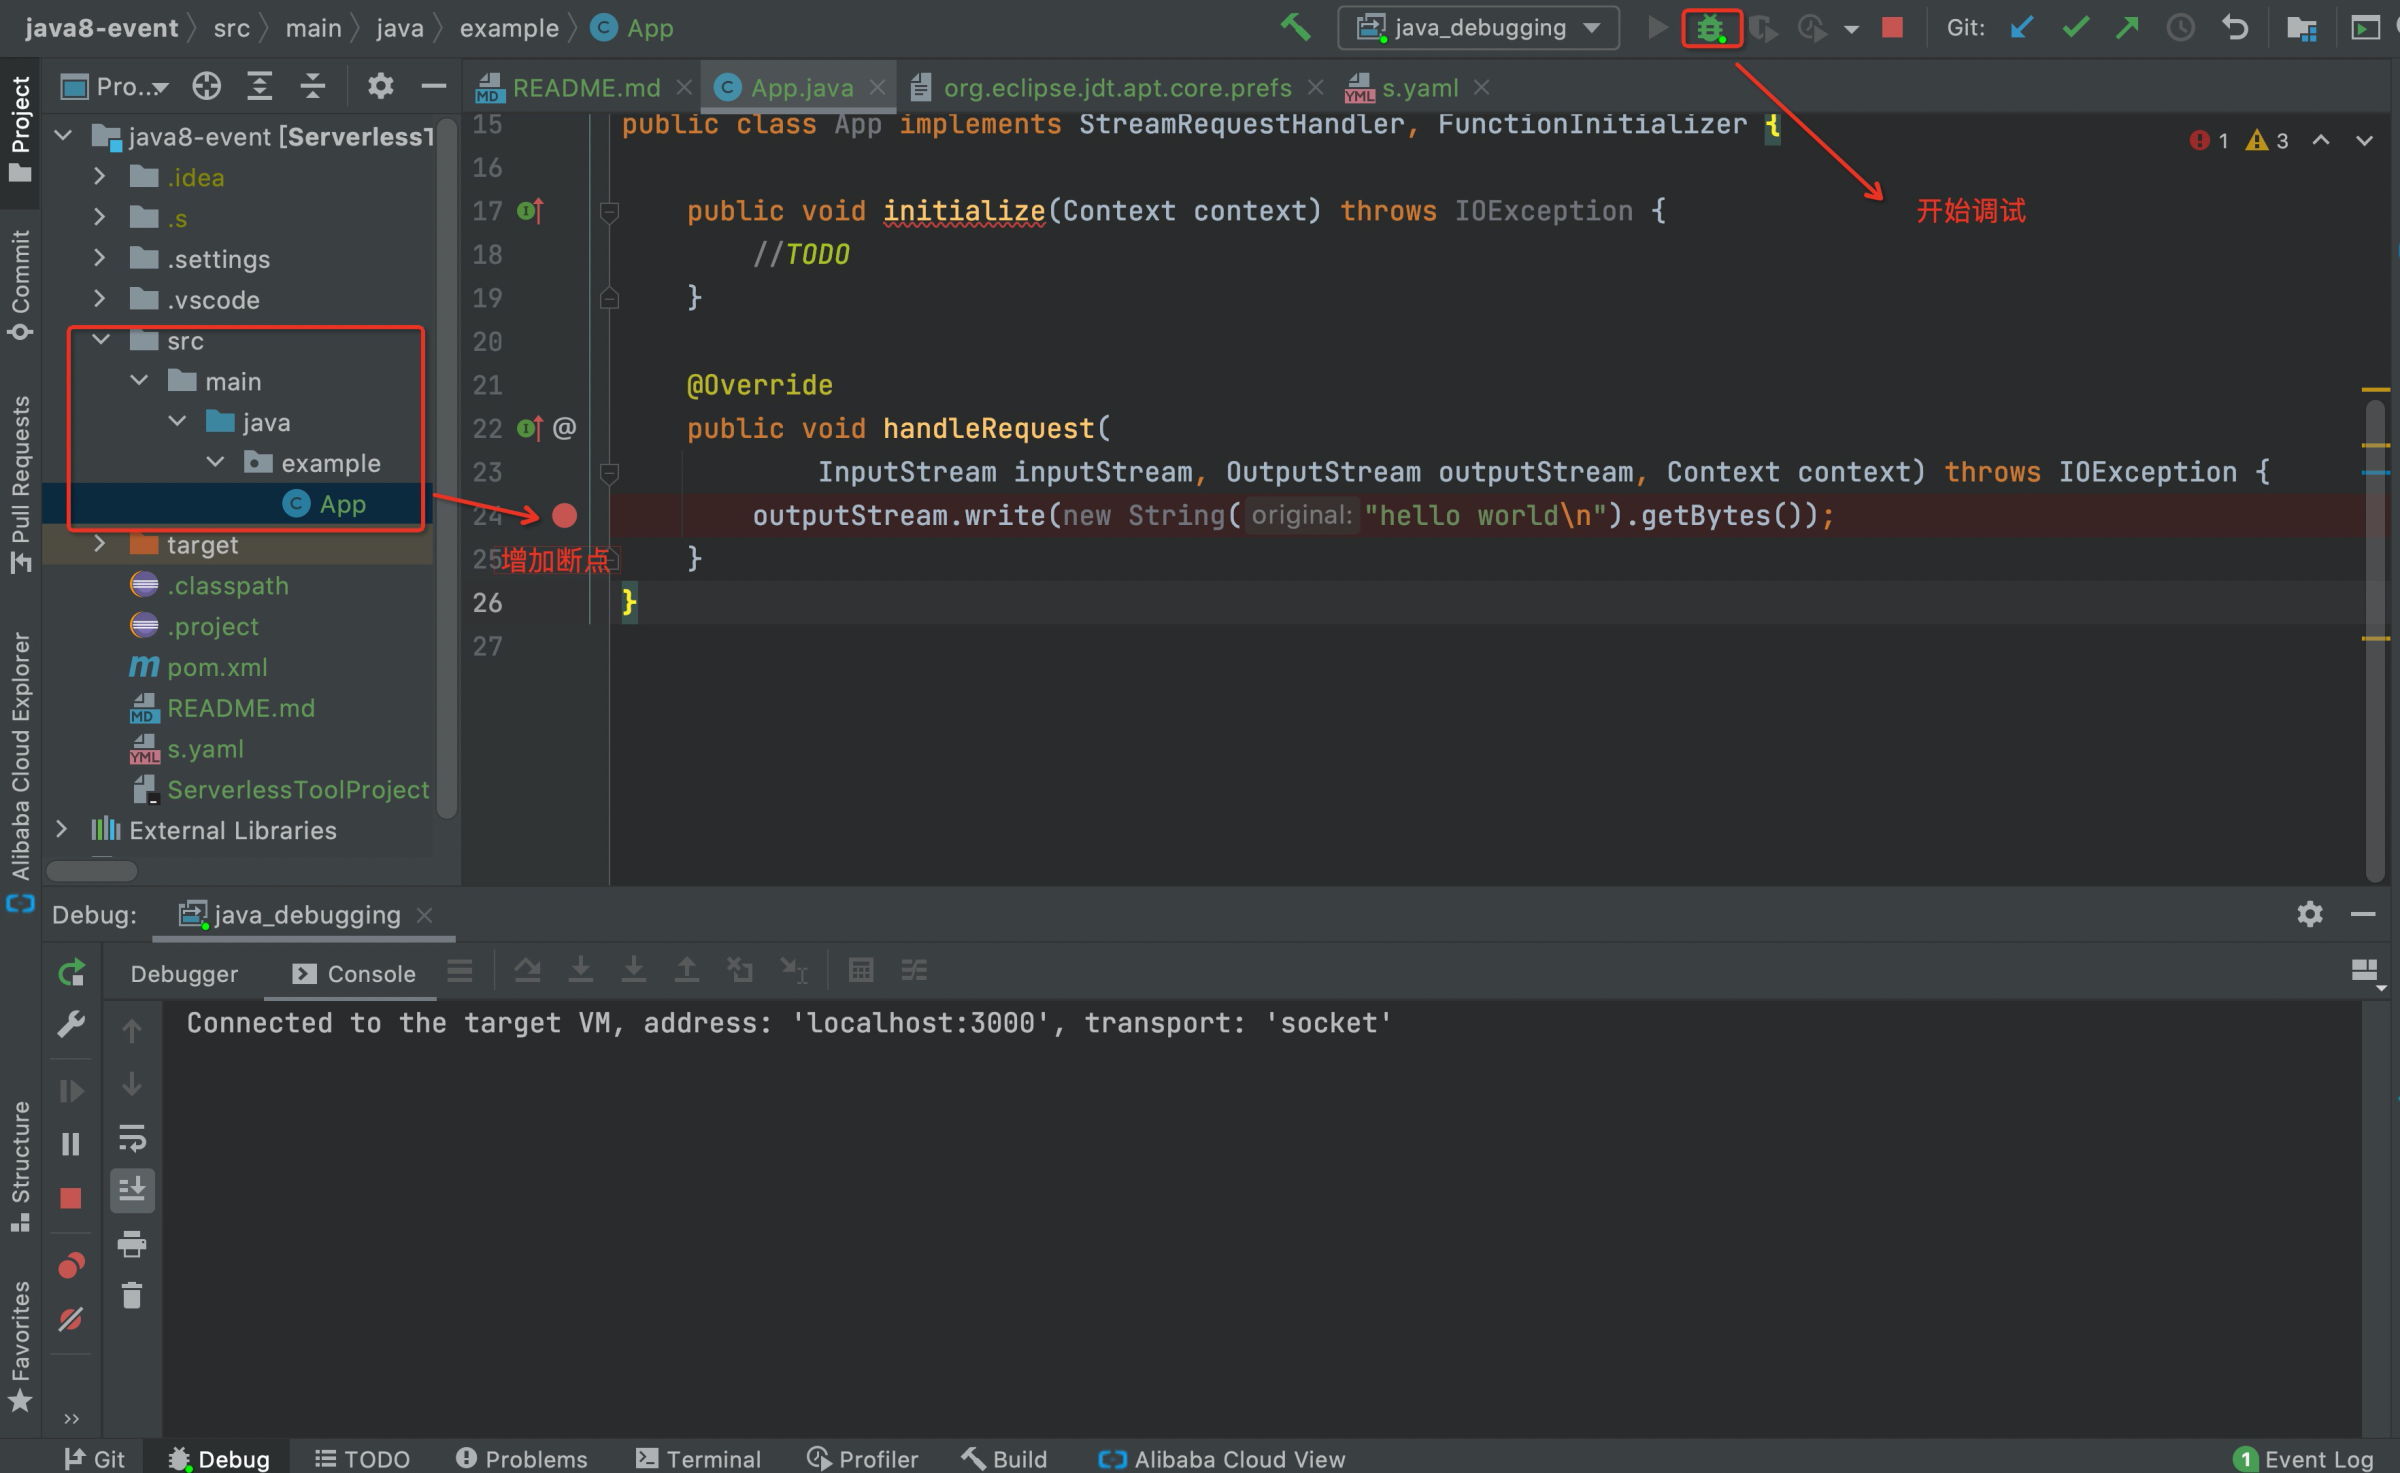Click the Mute Breakpoints icon
Image resolution: width=2400 pixels, height=1473 pixels.
pyautogui.click(x=71, y=1319)
